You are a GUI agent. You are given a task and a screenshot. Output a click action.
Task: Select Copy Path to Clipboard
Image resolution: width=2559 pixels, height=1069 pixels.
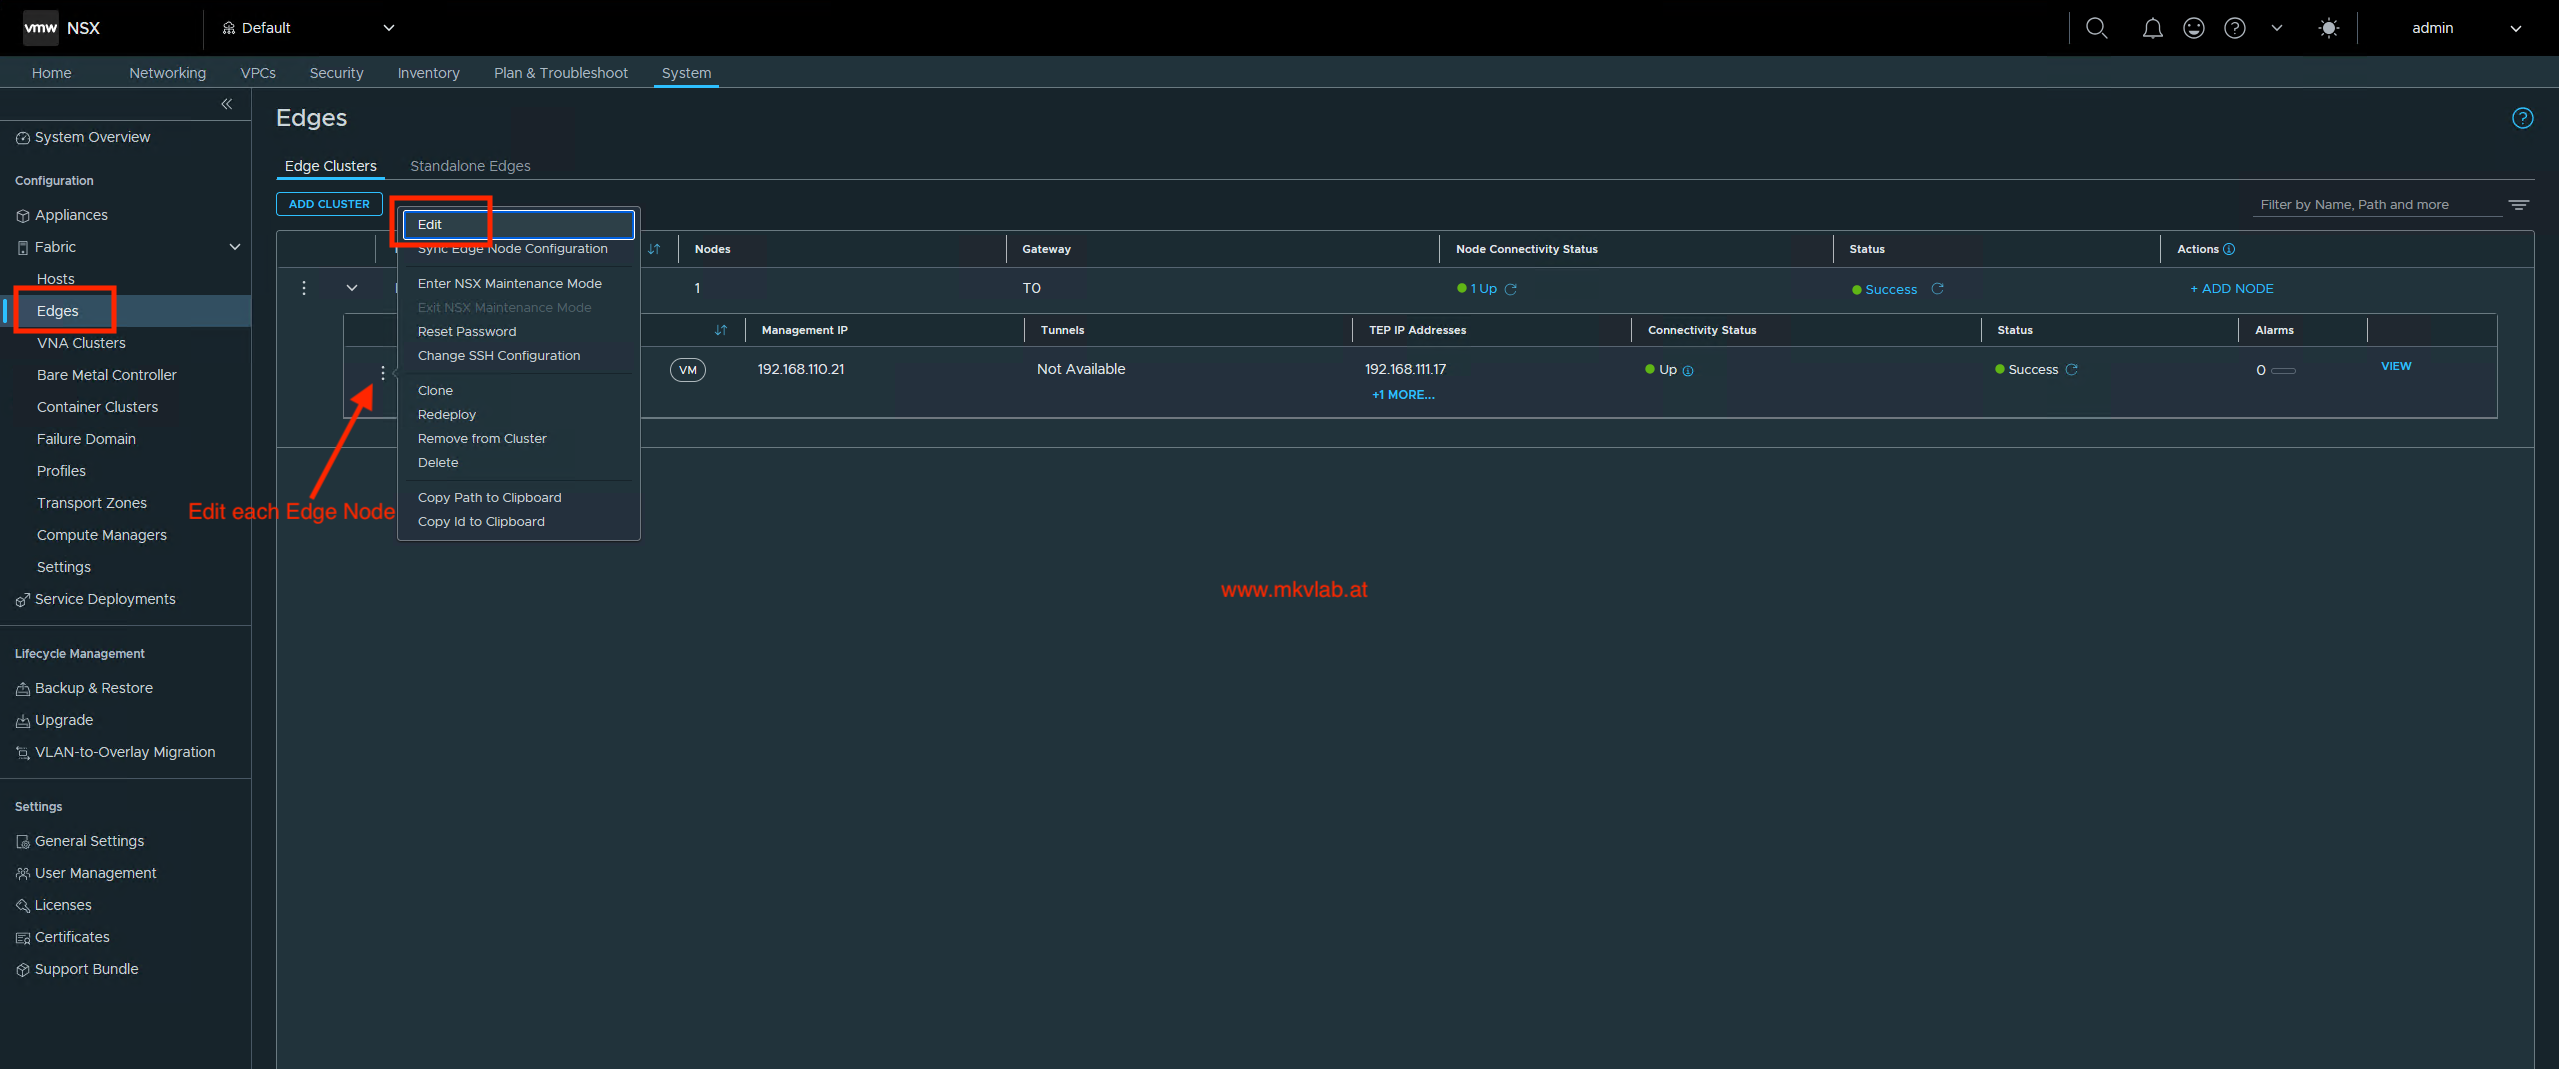(490, 498)
